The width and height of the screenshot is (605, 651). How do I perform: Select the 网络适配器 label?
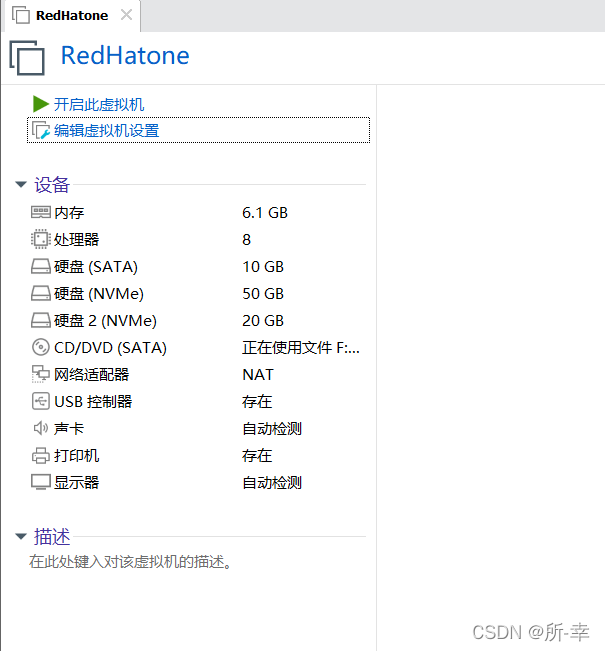click(x=92, y=374)
